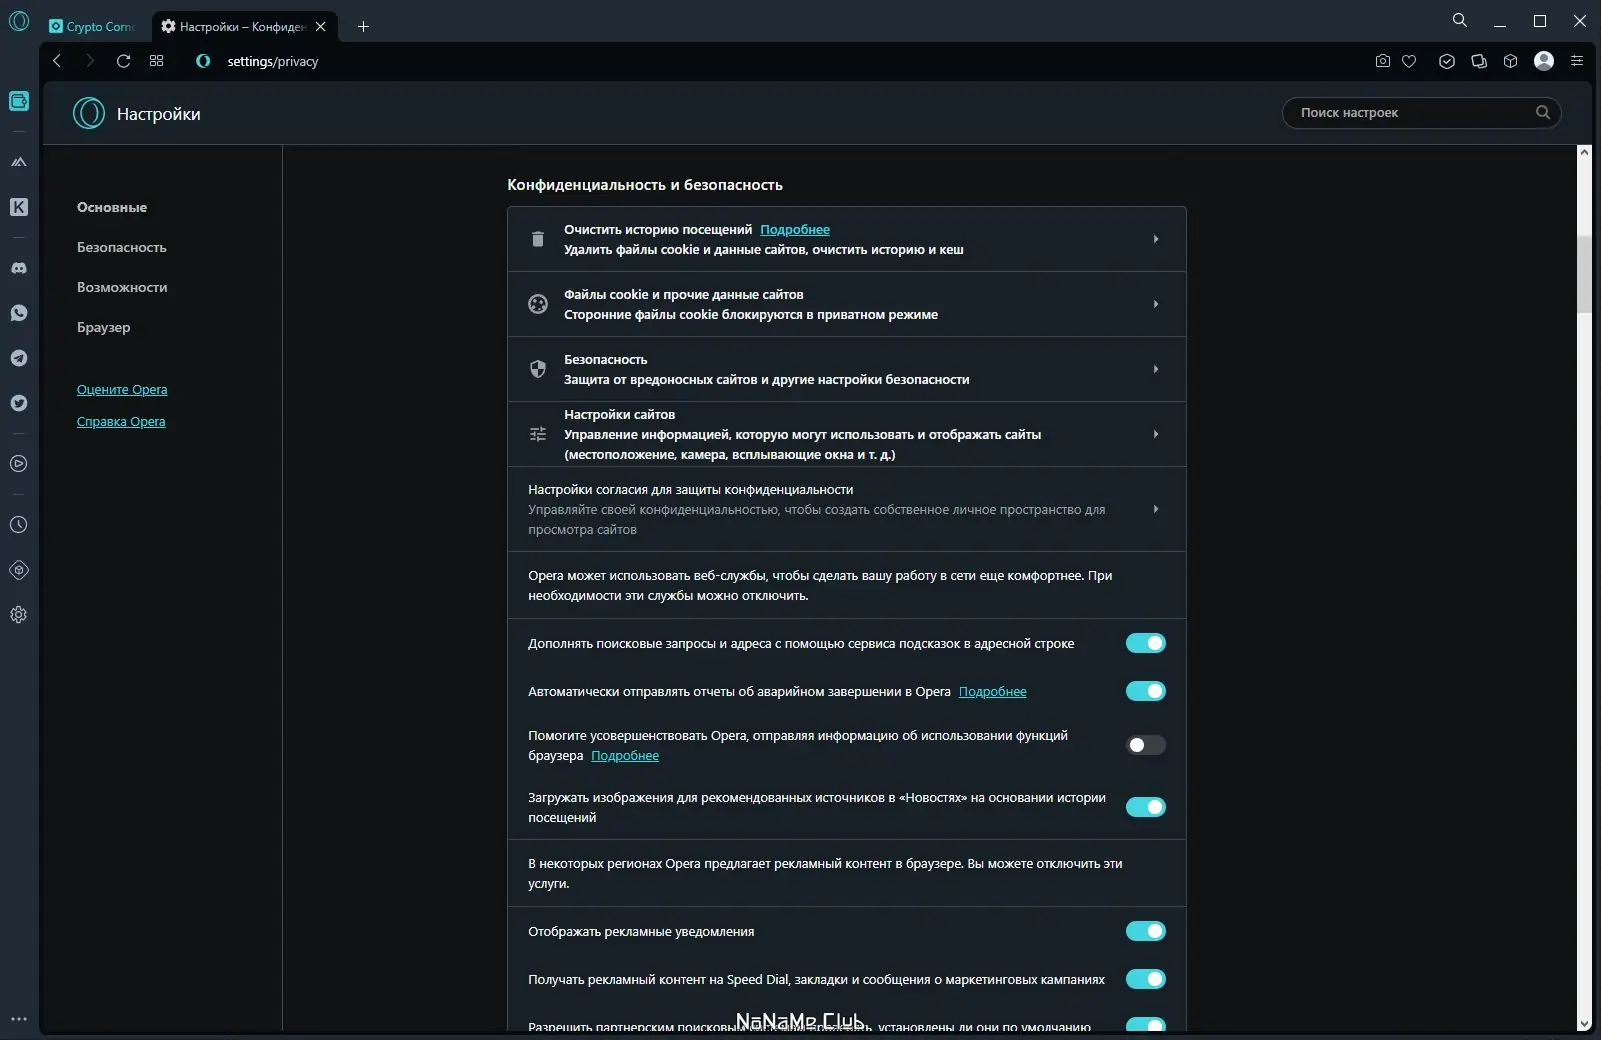Turn off promotional notifications toggle

point(1146,931)
